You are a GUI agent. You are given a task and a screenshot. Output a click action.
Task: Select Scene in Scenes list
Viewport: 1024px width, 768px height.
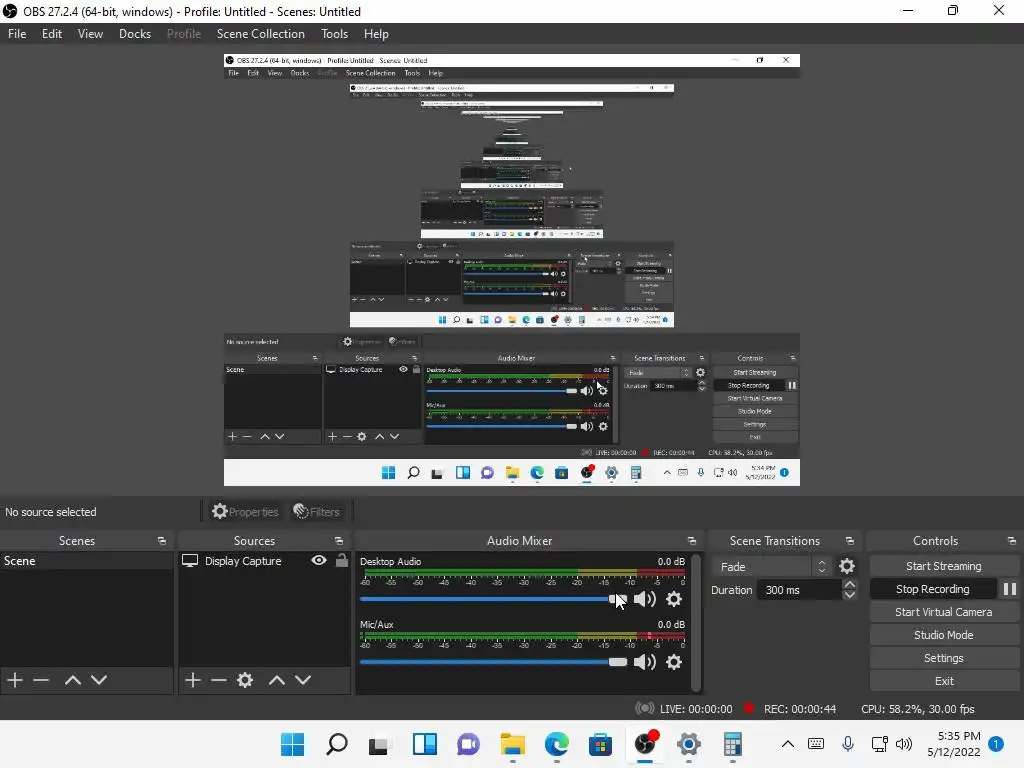point(86,561)
